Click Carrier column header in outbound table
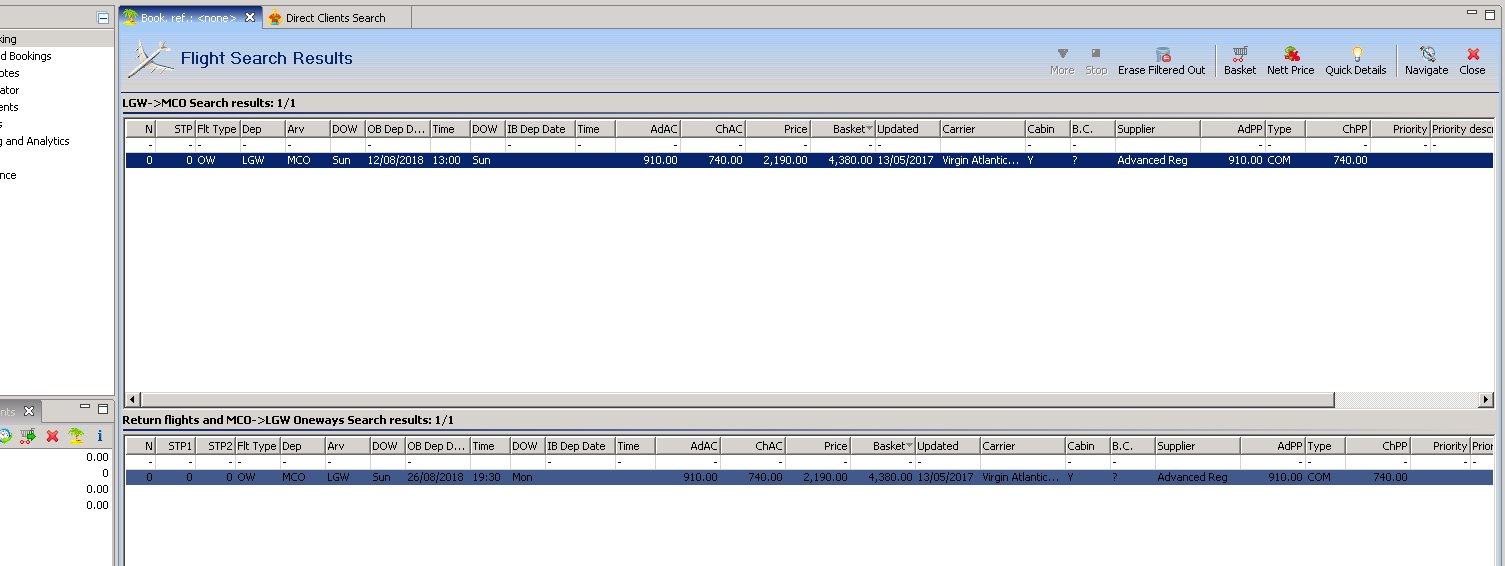The height and width of the screenshot is (566, 1505). tap(983, 129)
